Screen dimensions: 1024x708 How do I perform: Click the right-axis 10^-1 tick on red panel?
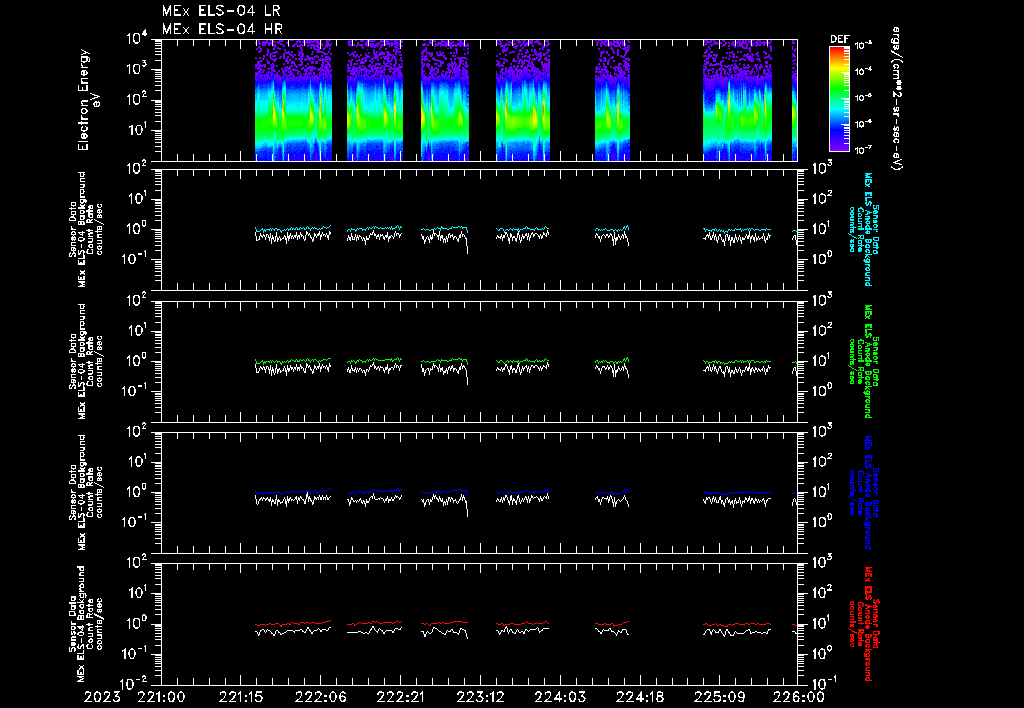click(824, 682)
